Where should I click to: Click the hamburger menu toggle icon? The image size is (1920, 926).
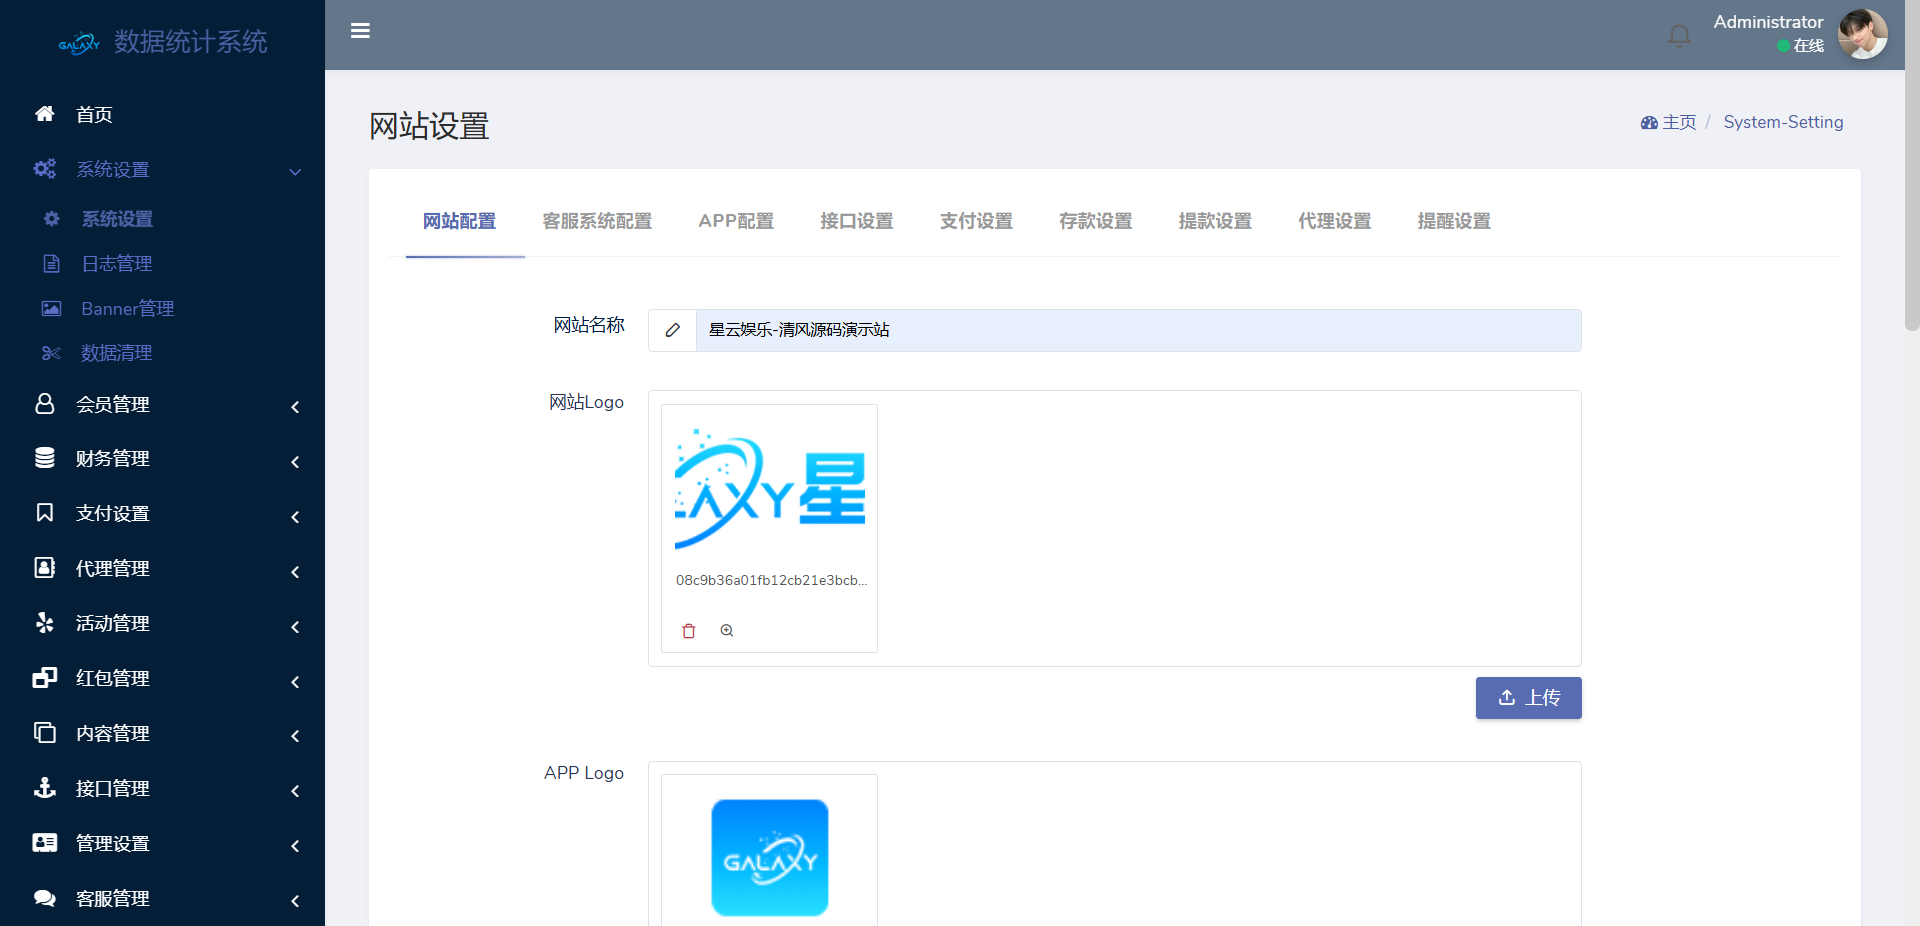click(x=360, y=31)
